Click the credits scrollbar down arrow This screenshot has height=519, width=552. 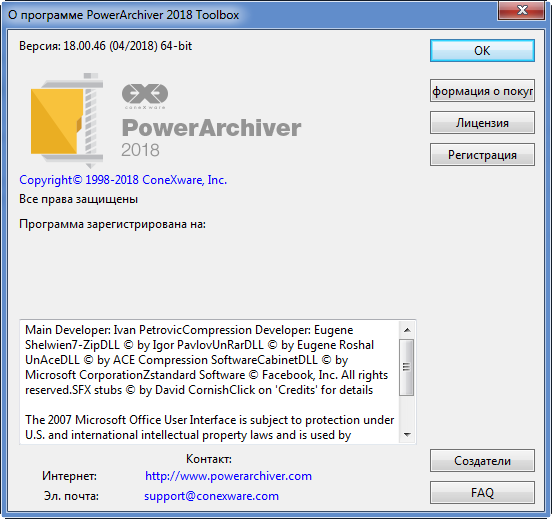[x=407, y=434]
